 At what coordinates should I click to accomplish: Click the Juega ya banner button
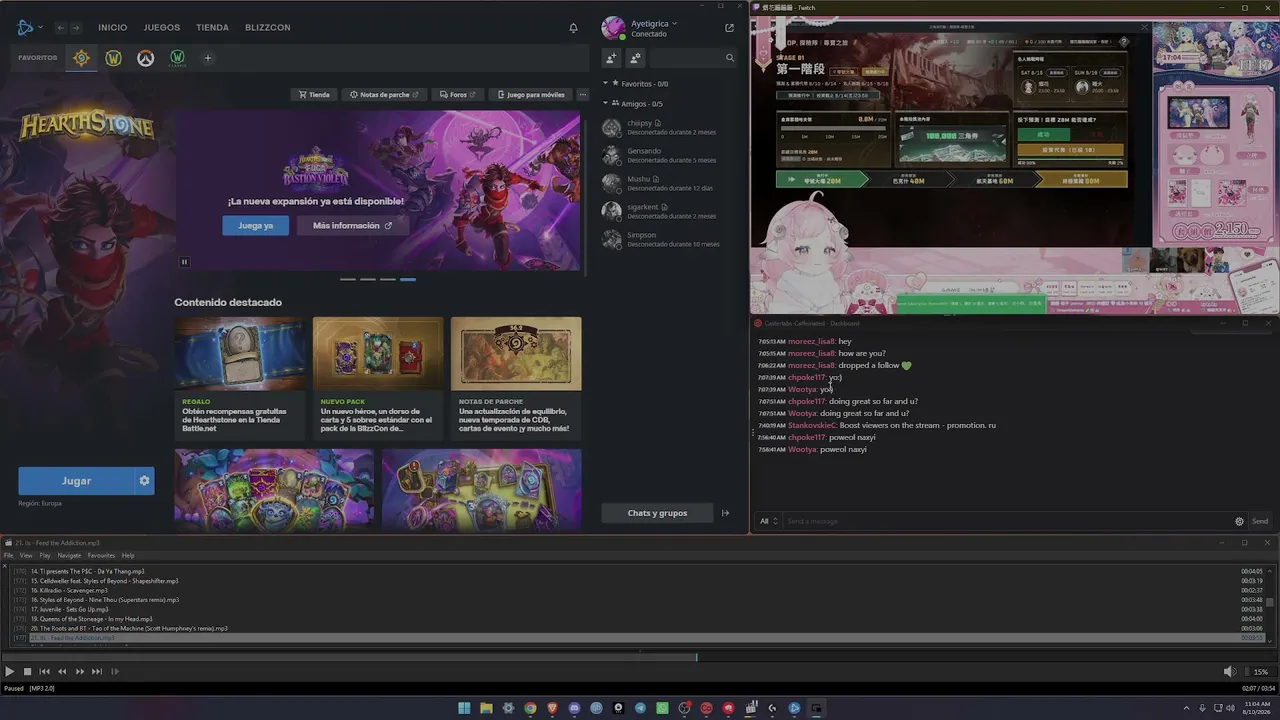[256, 226]
